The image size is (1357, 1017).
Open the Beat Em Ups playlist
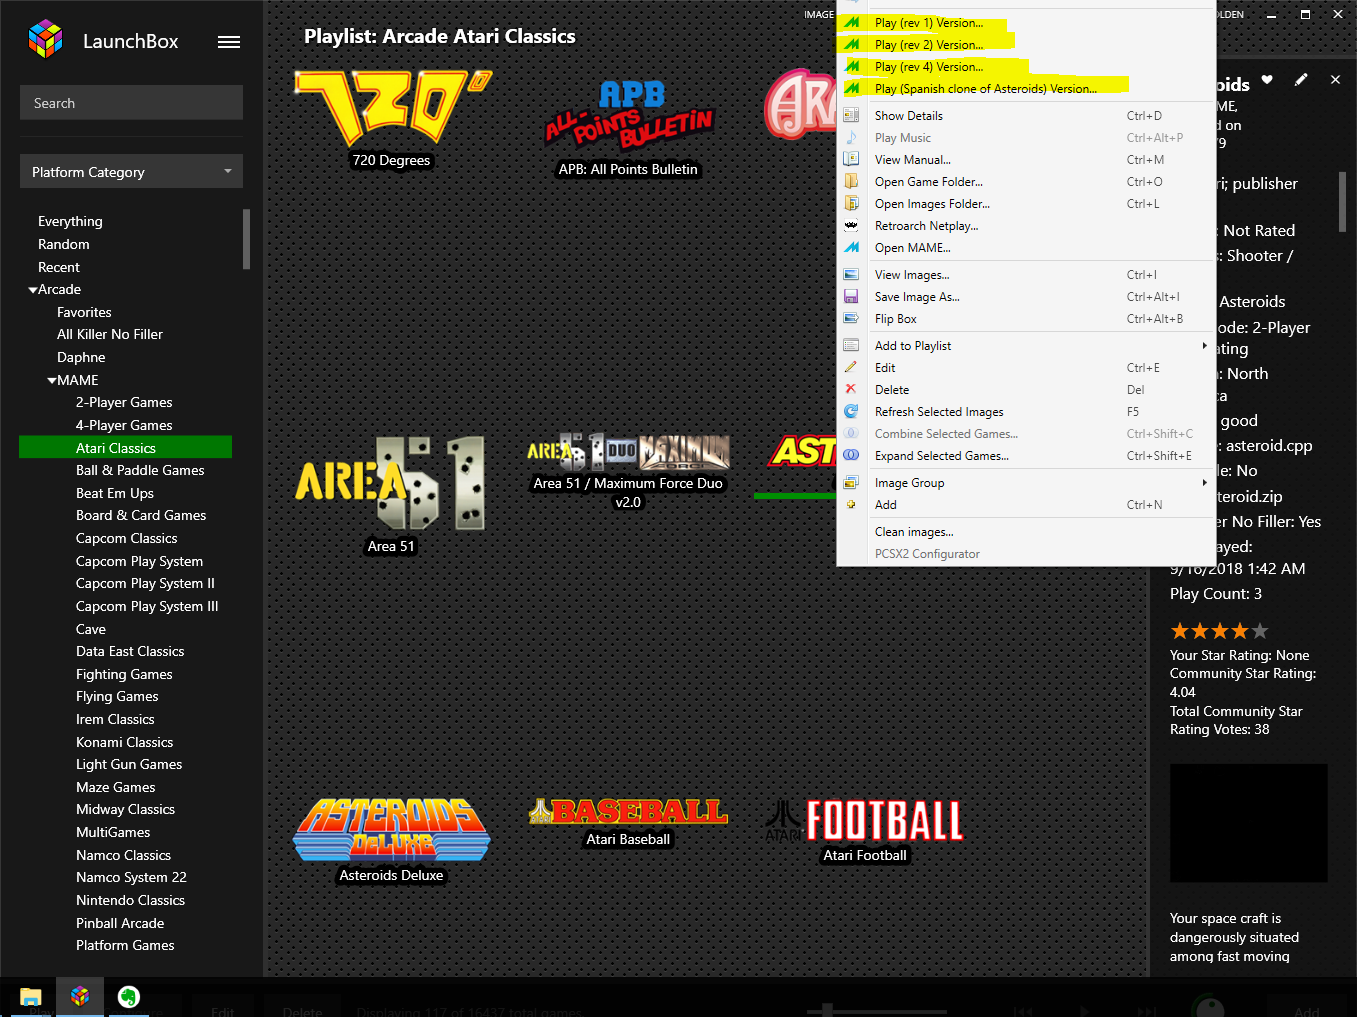[x=115, y=493]
